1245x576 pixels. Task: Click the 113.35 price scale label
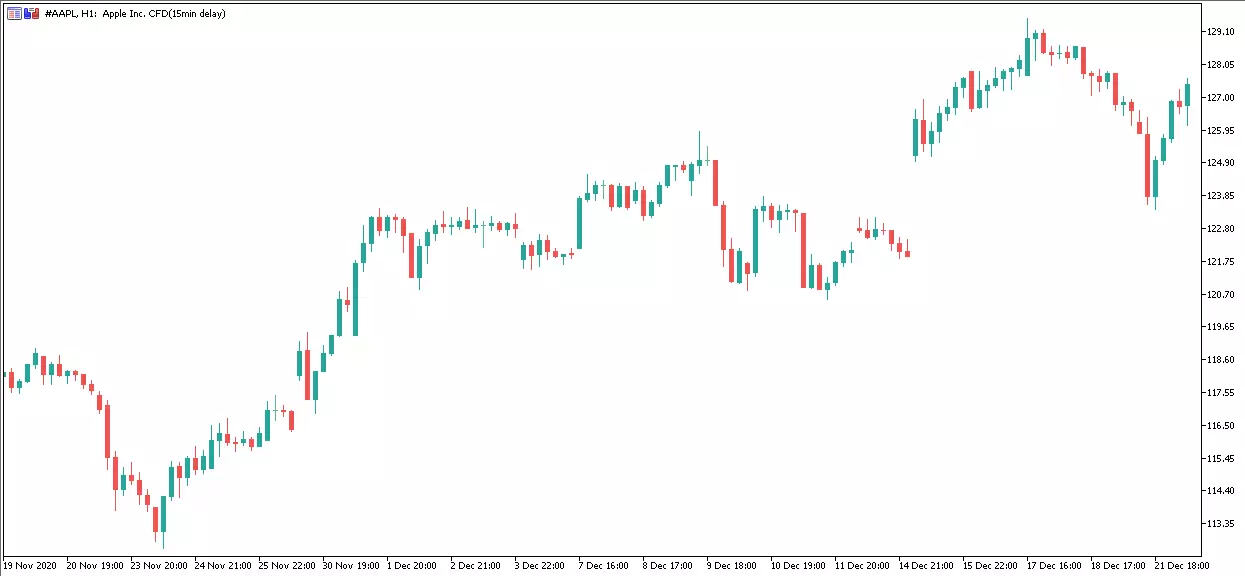tap(1221, 524)
